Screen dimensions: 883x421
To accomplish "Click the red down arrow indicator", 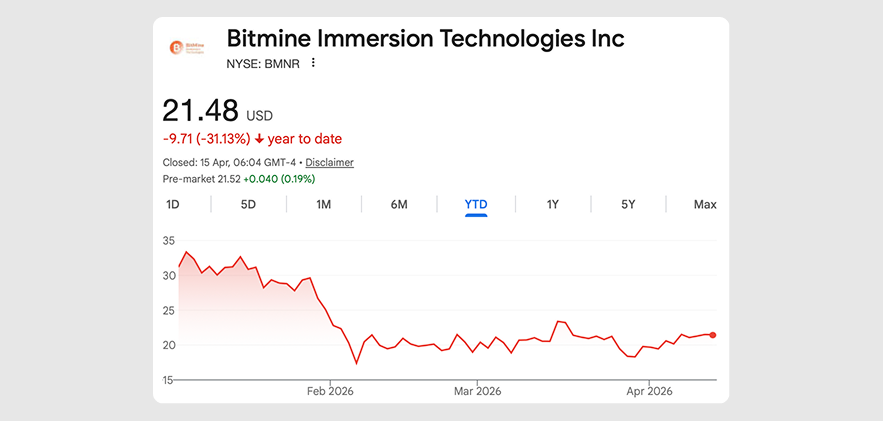I will (x=259, y=139).
